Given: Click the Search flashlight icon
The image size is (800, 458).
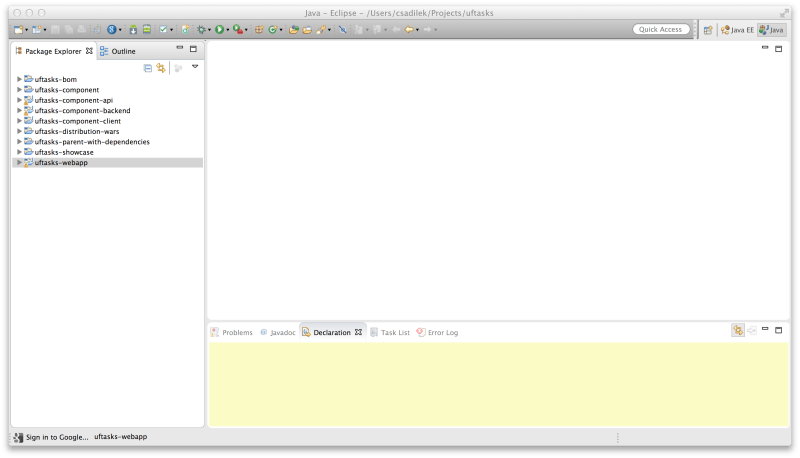Looking at the screenshot, I should 320,30.
